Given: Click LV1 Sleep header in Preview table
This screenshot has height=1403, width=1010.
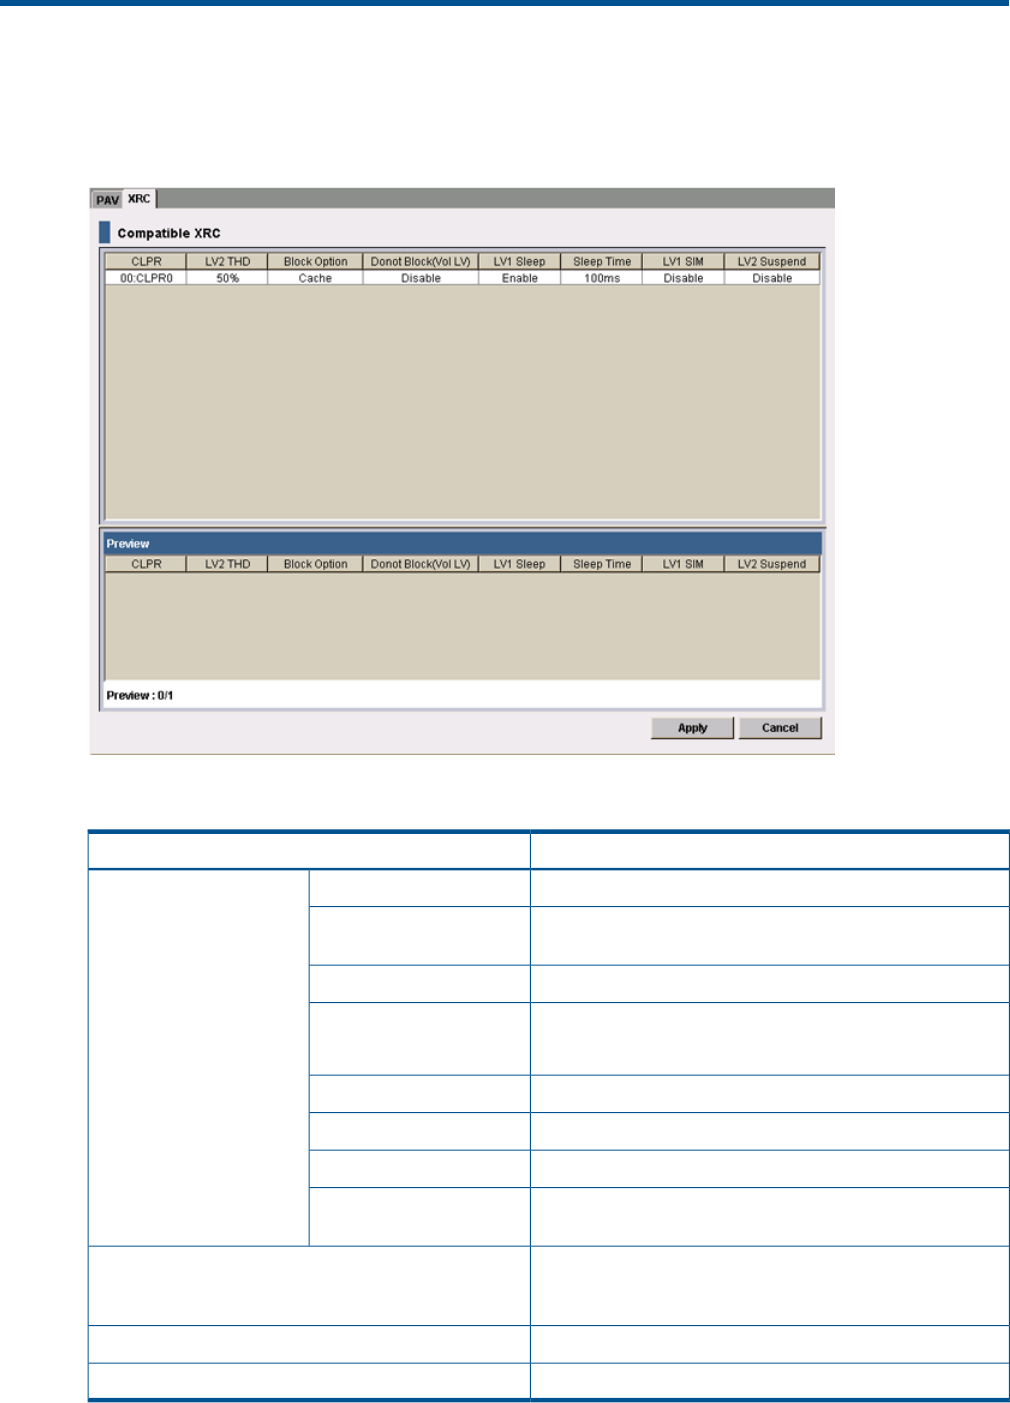Looking at the screenshot, I should coord(519,564).
